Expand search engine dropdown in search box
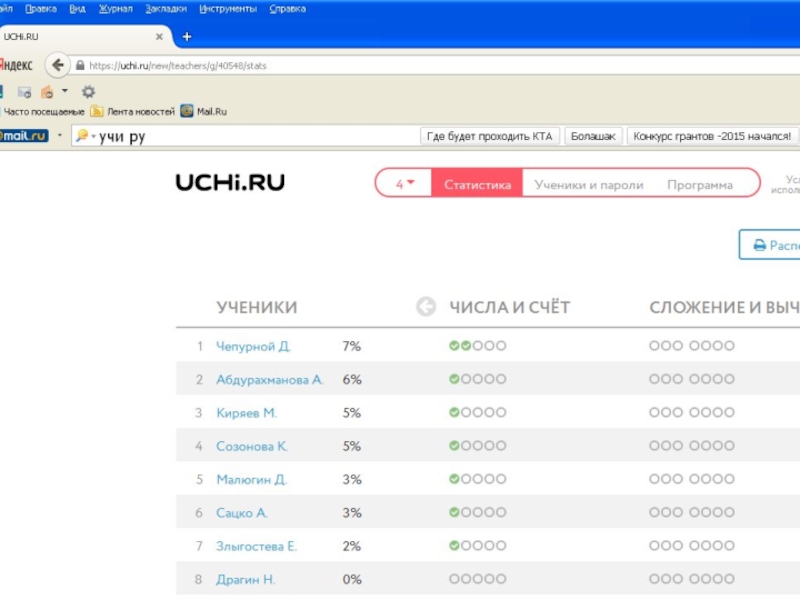Viewport: 800px width, 600px height. [85, 136]
